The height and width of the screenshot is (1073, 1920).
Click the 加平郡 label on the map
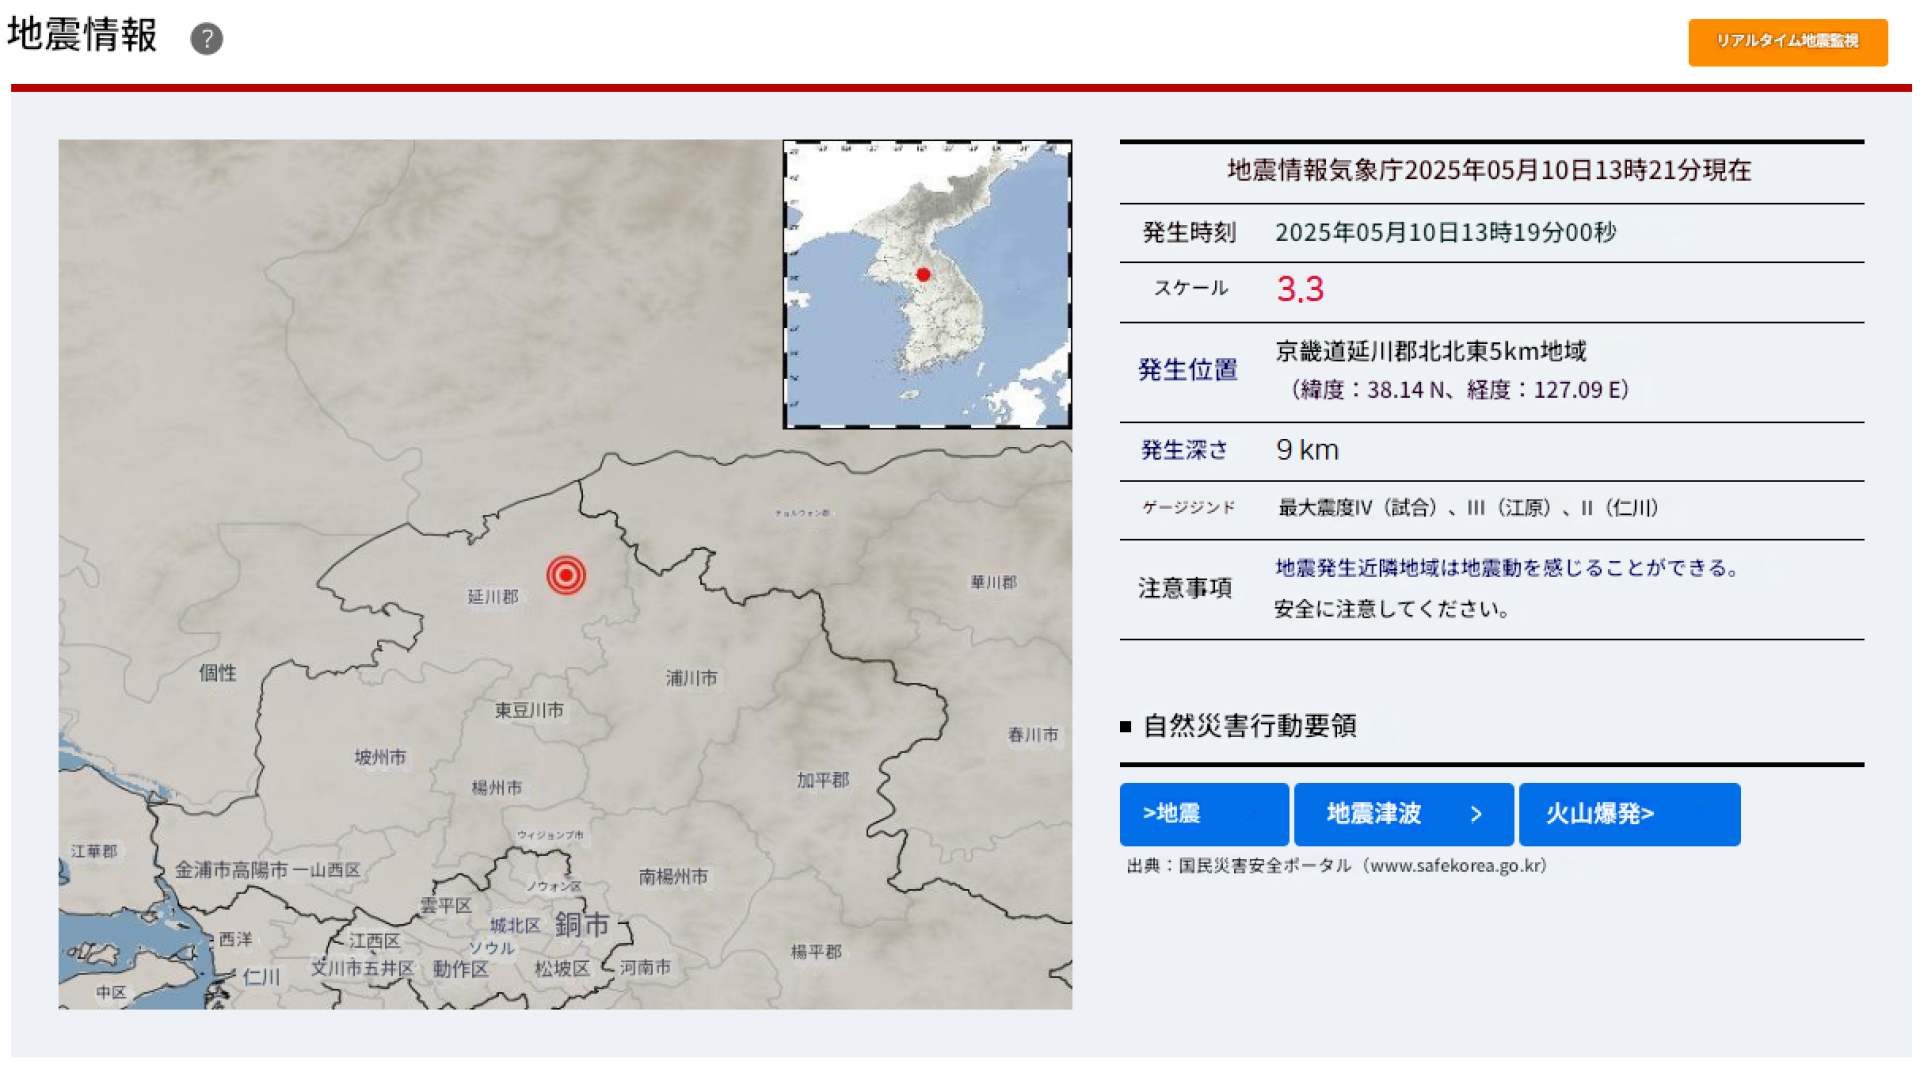click(822, 780)
